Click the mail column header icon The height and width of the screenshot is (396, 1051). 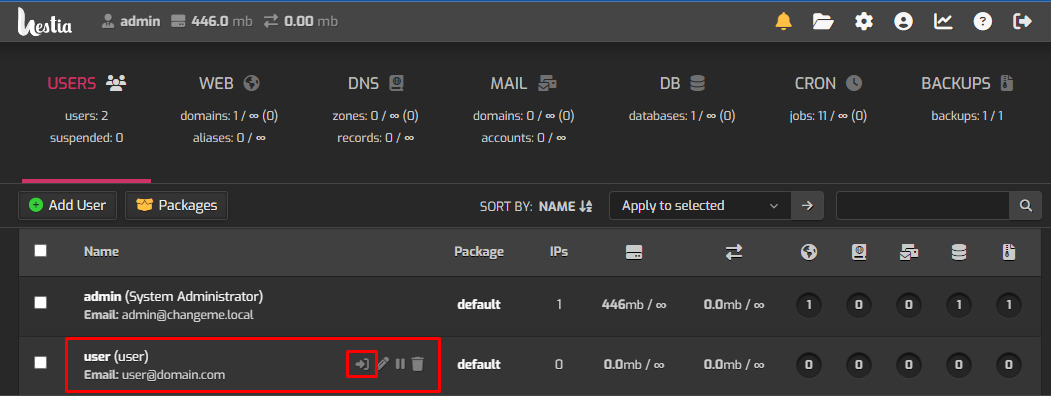tap(909, 252)
